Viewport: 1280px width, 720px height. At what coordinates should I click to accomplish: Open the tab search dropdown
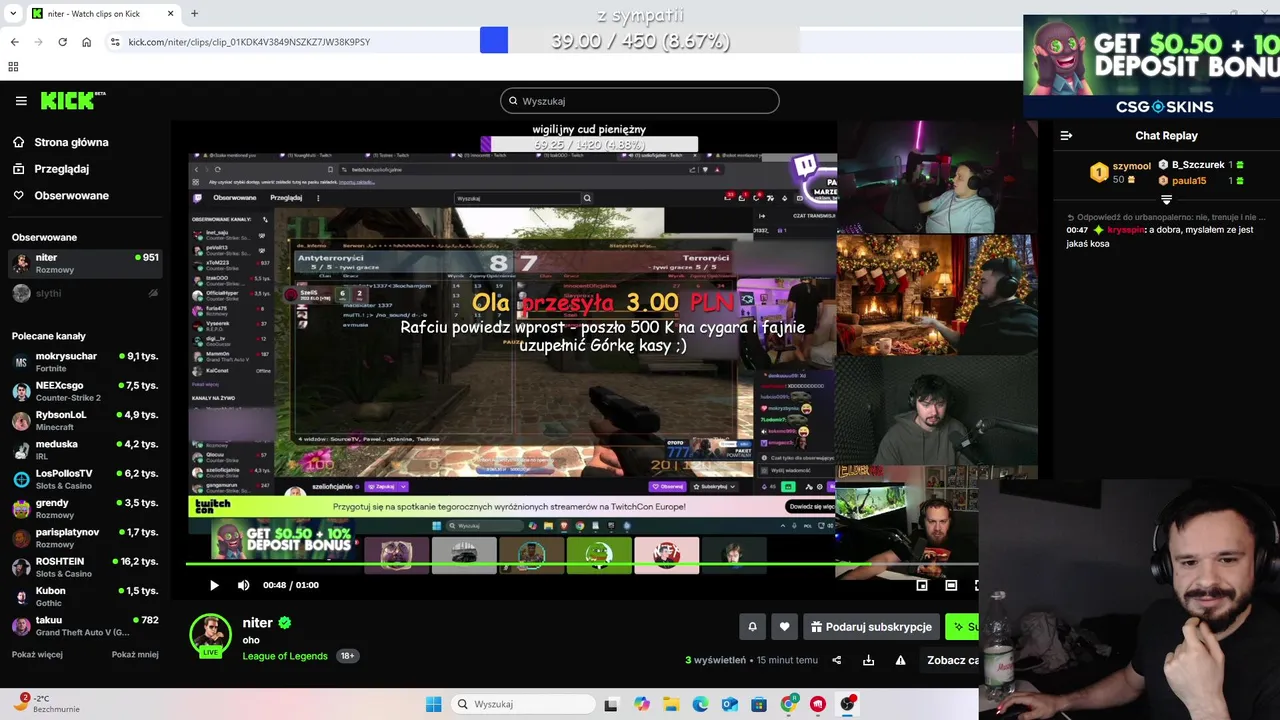14,14
